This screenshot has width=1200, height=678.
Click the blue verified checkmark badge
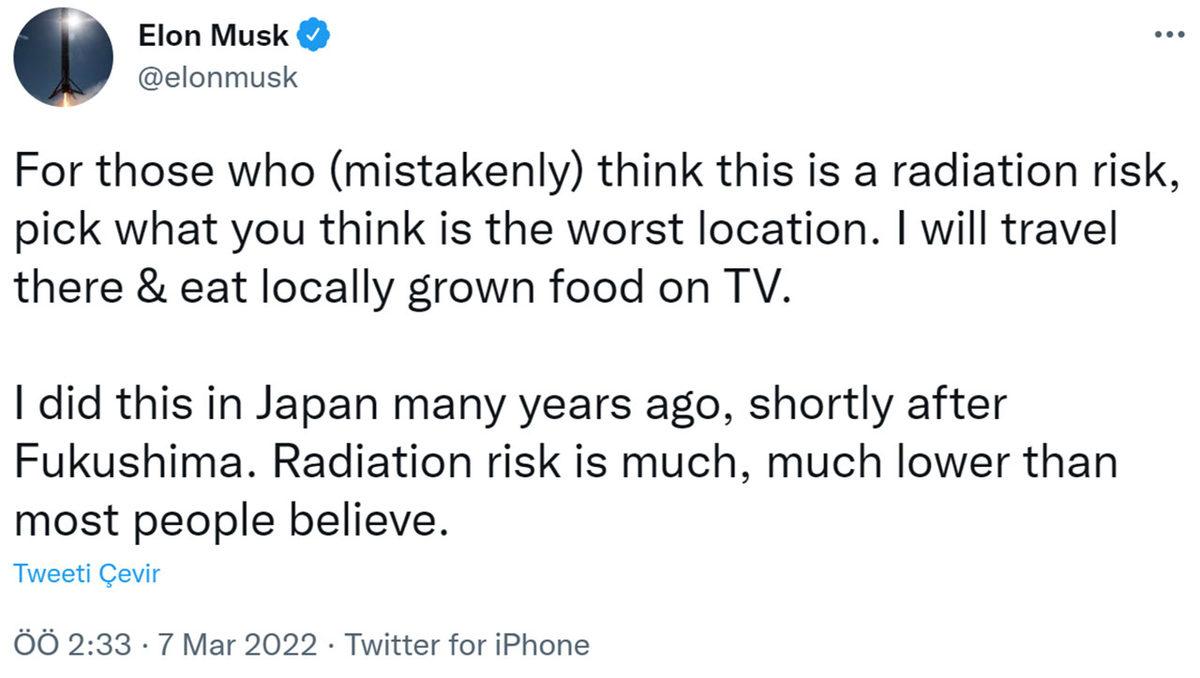coord(317,37)
